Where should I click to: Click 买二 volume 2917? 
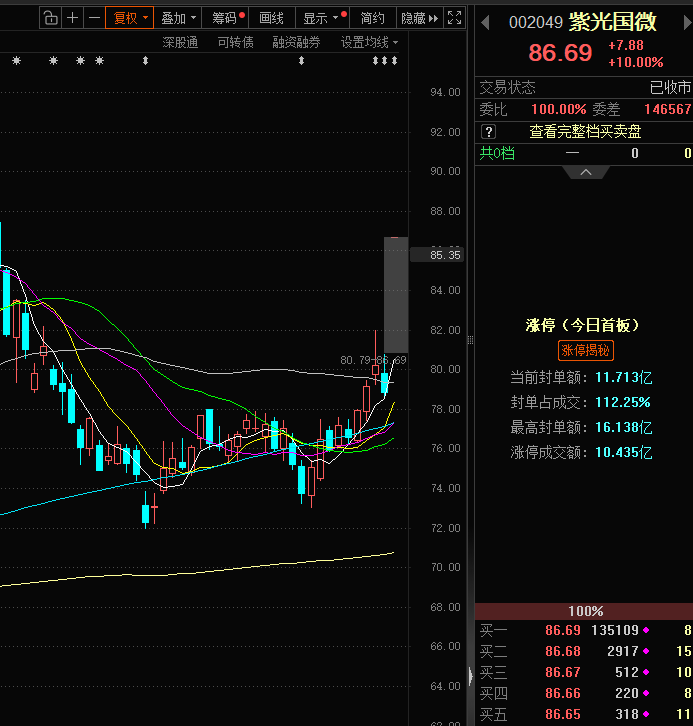[623, 651]
